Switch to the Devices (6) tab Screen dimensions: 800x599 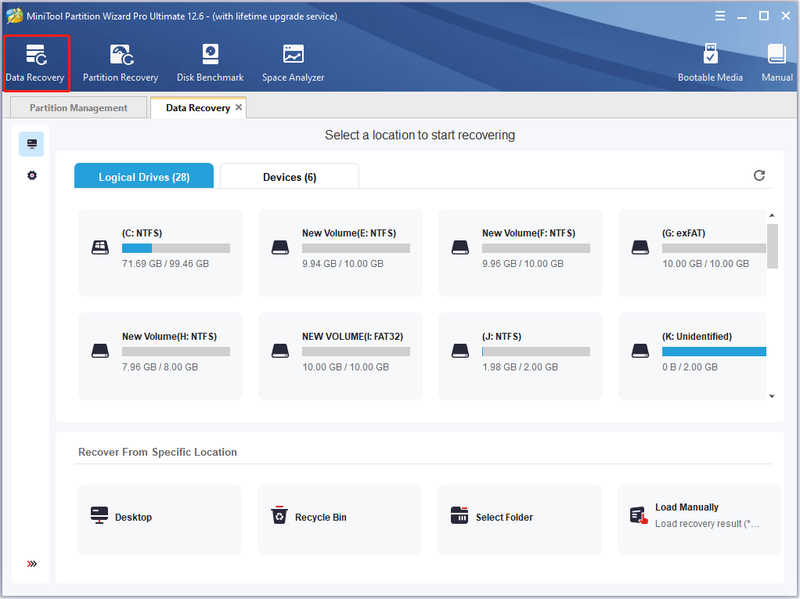(289, 177)
